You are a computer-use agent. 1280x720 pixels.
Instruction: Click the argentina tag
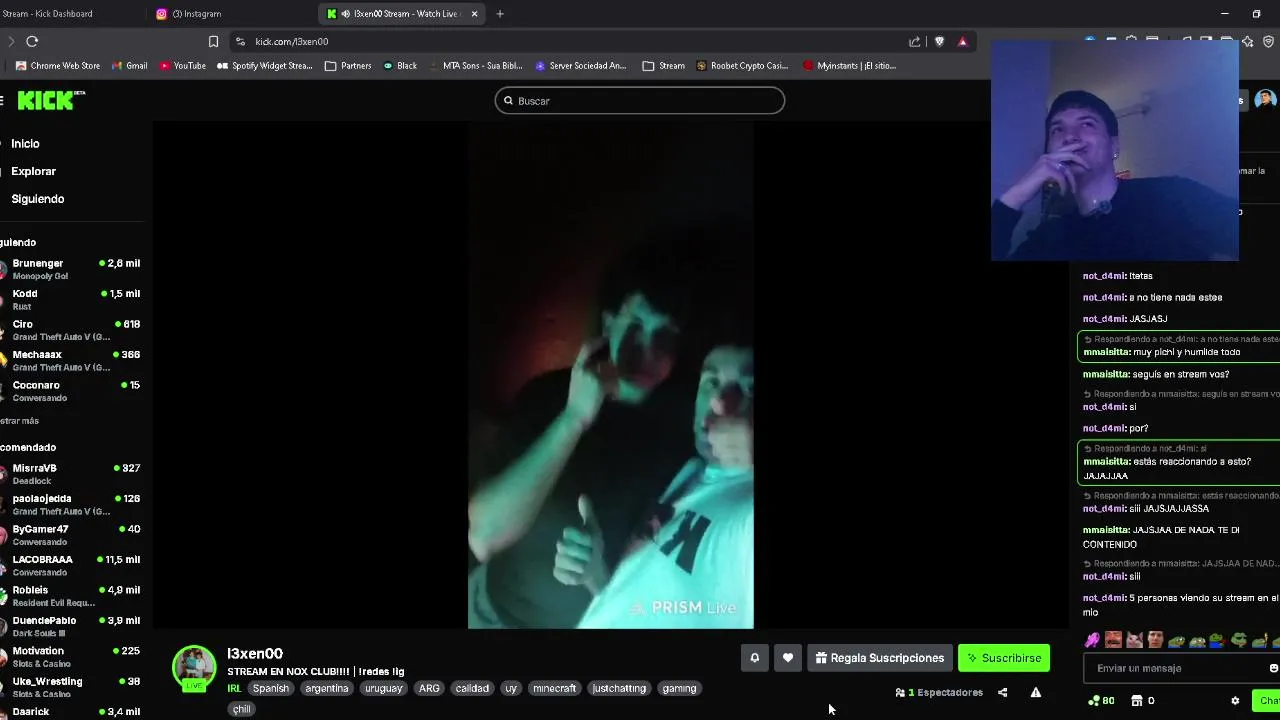tap(327, 688)
